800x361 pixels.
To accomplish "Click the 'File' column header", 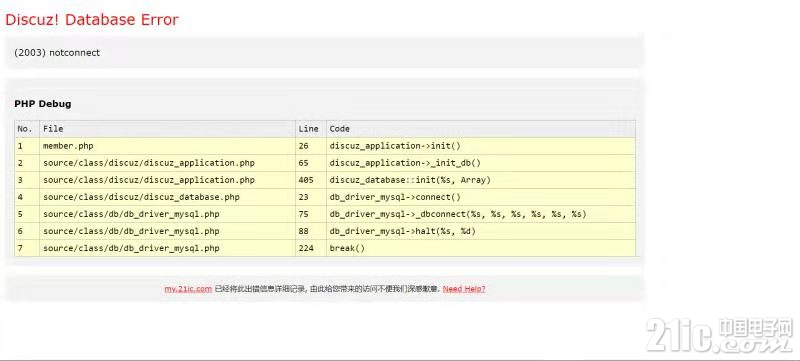I will click(x=167, y=129).
